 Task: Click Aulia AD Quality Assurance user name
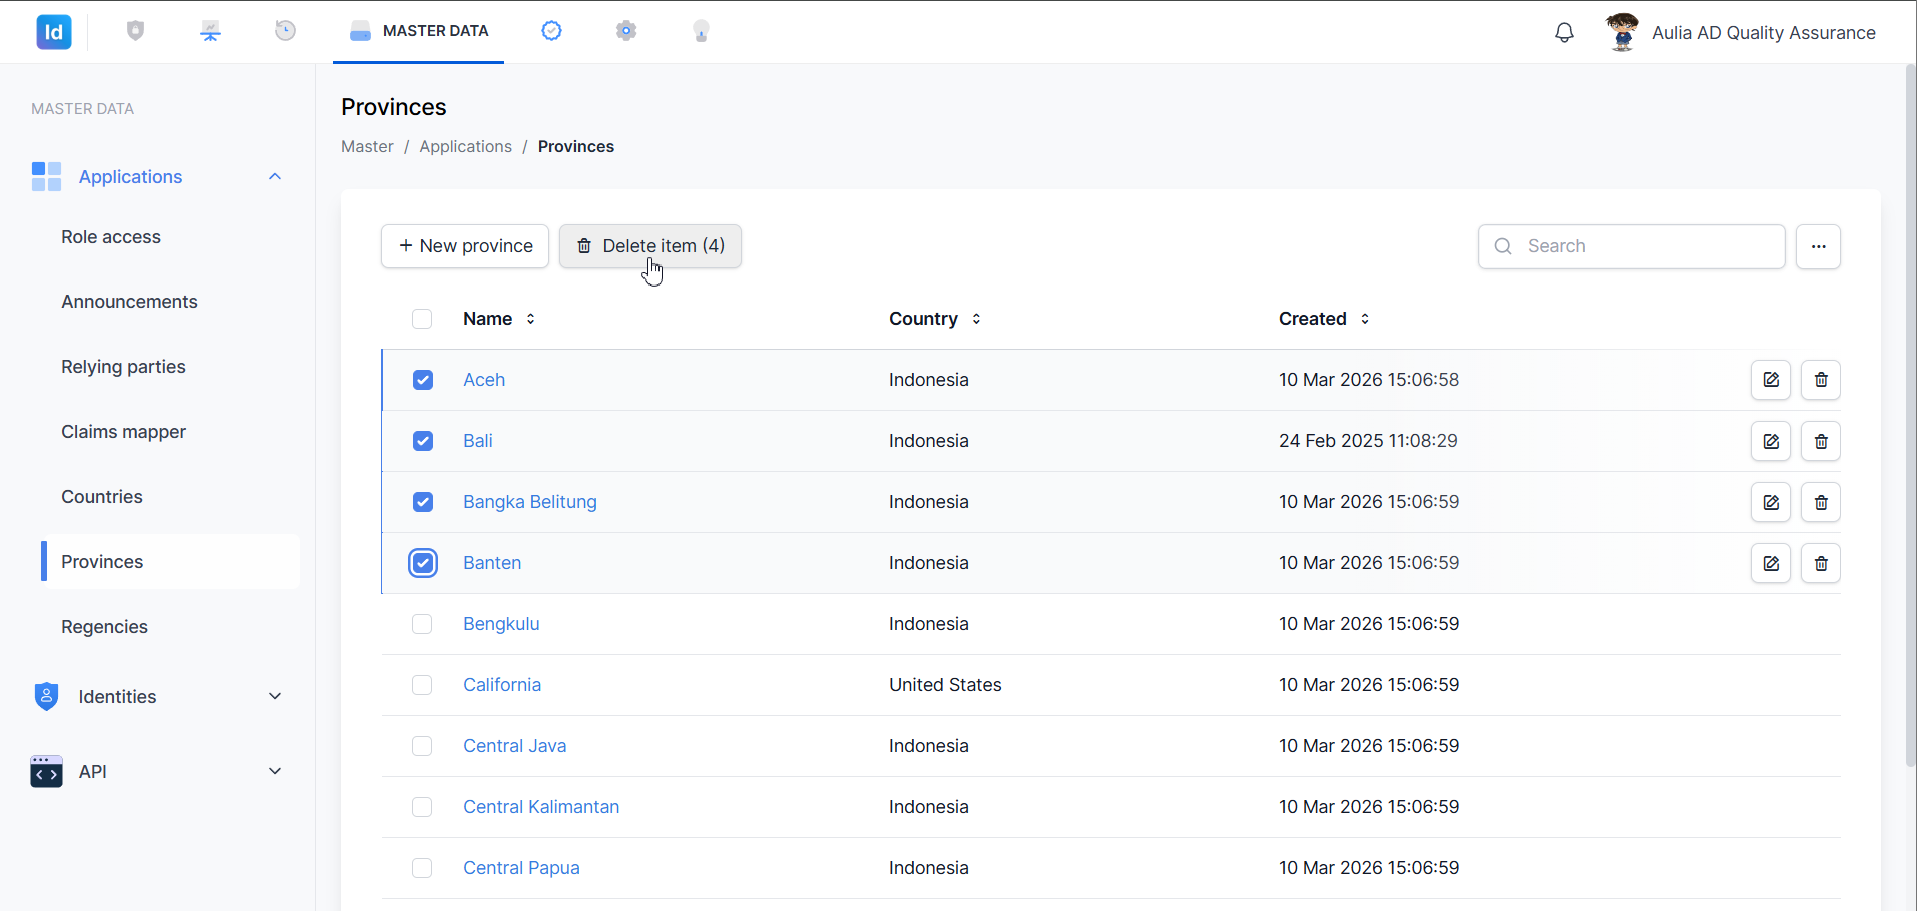click(1763, 33)
